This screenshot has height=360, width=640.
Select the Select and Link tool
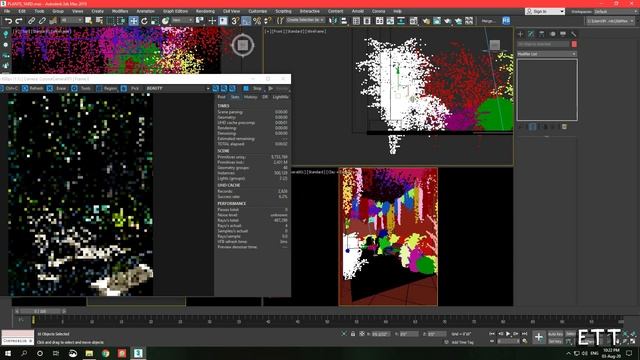(x=31, y=20)
